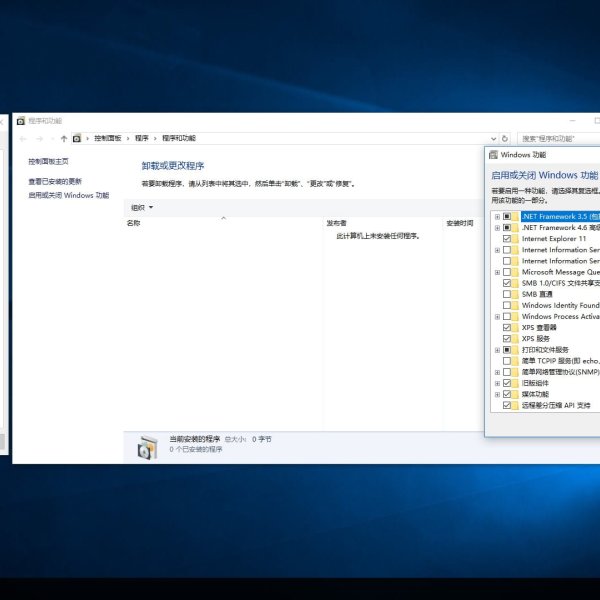This screenshot has width=600, height=600.
Task: Uncheck XPS 服务 feature
Action: (x=507, y=339)
